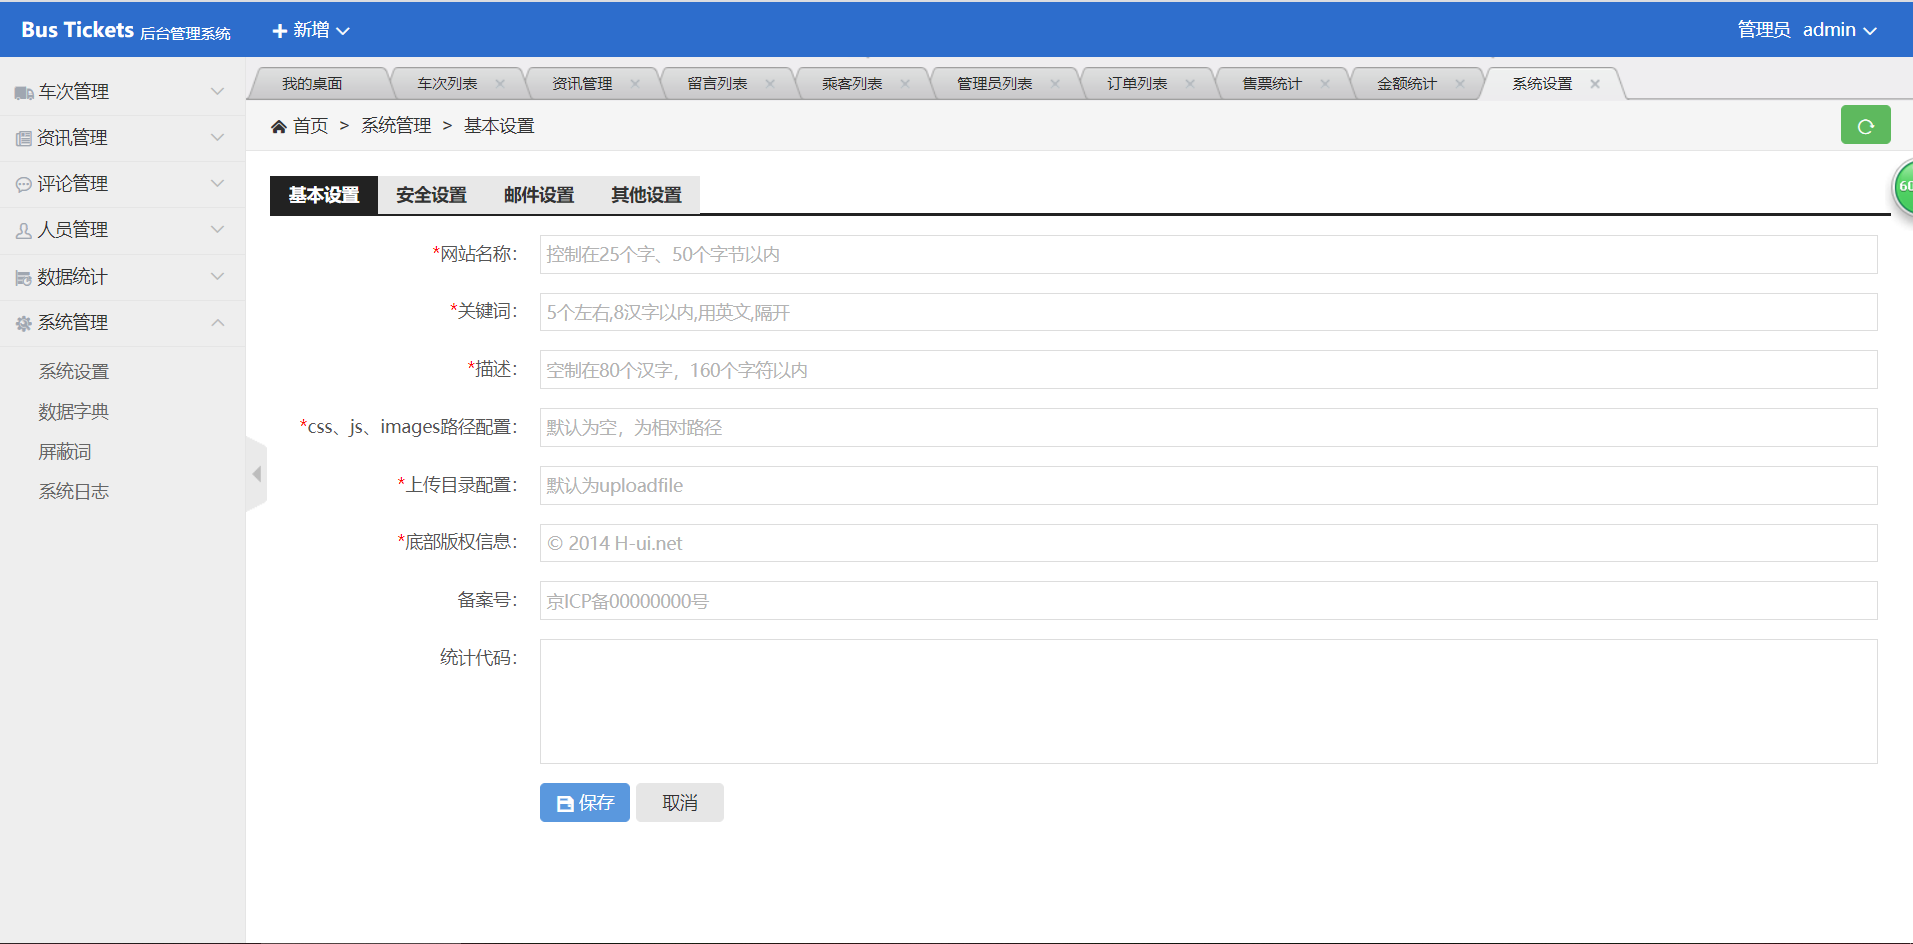This screenshot has width=1913, height=944.
Task: Expand the 评论管理 sidebar menu
Action: 122,184
